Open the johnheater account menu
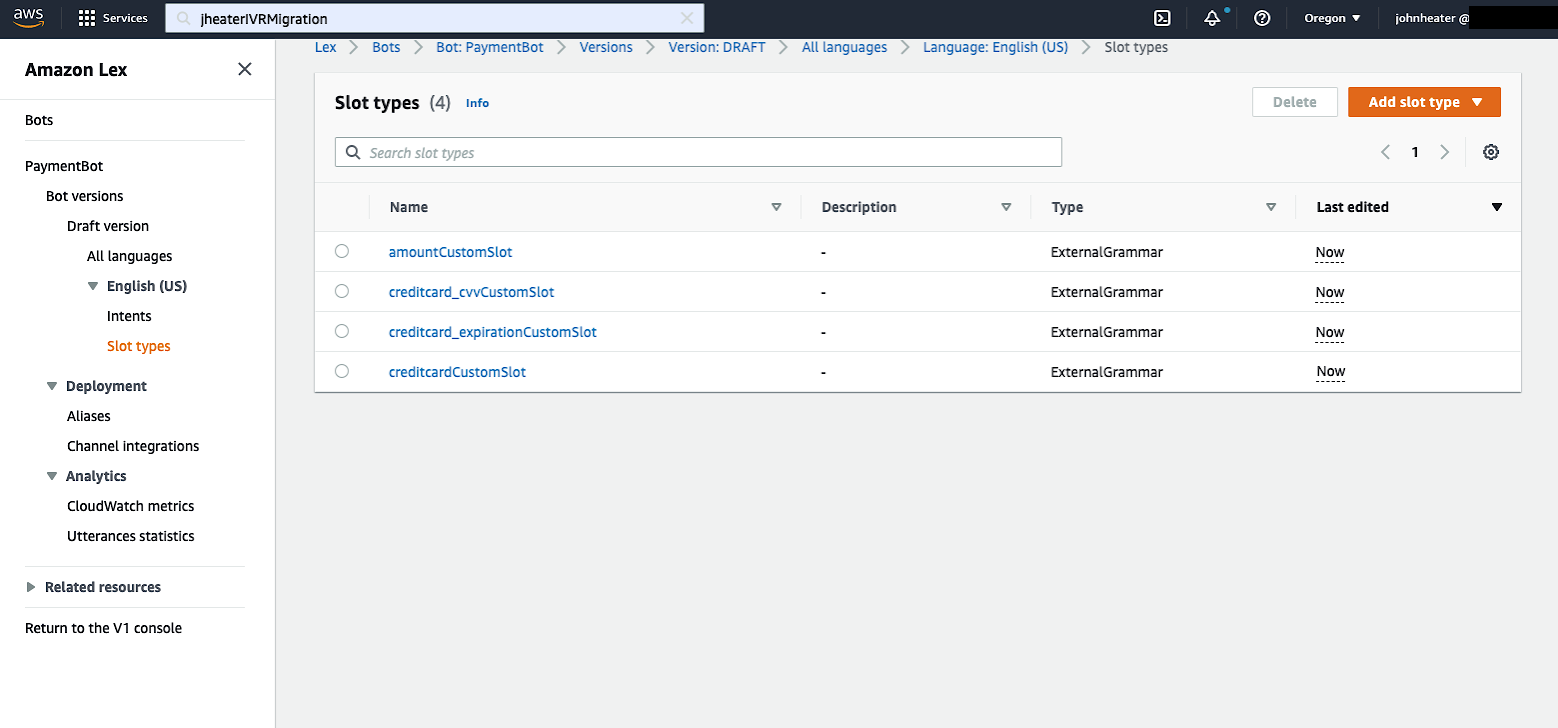 1432,18
